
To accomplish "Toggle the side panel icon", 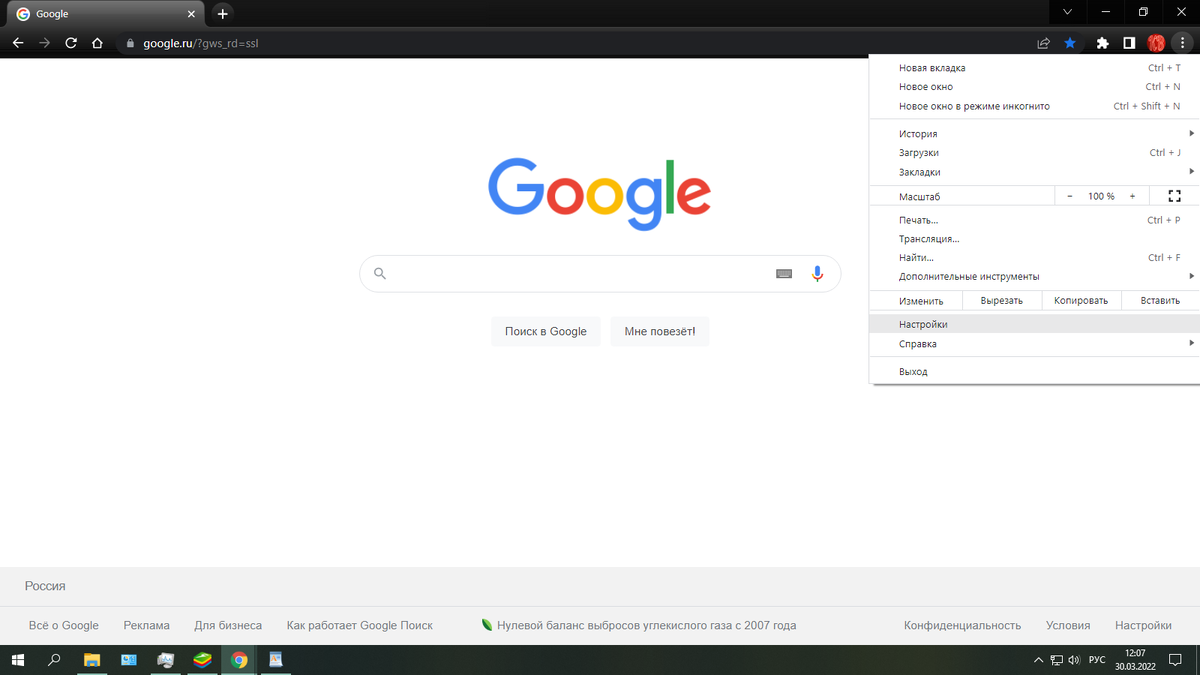I will pyautogui.click(x=1129, y=43).
